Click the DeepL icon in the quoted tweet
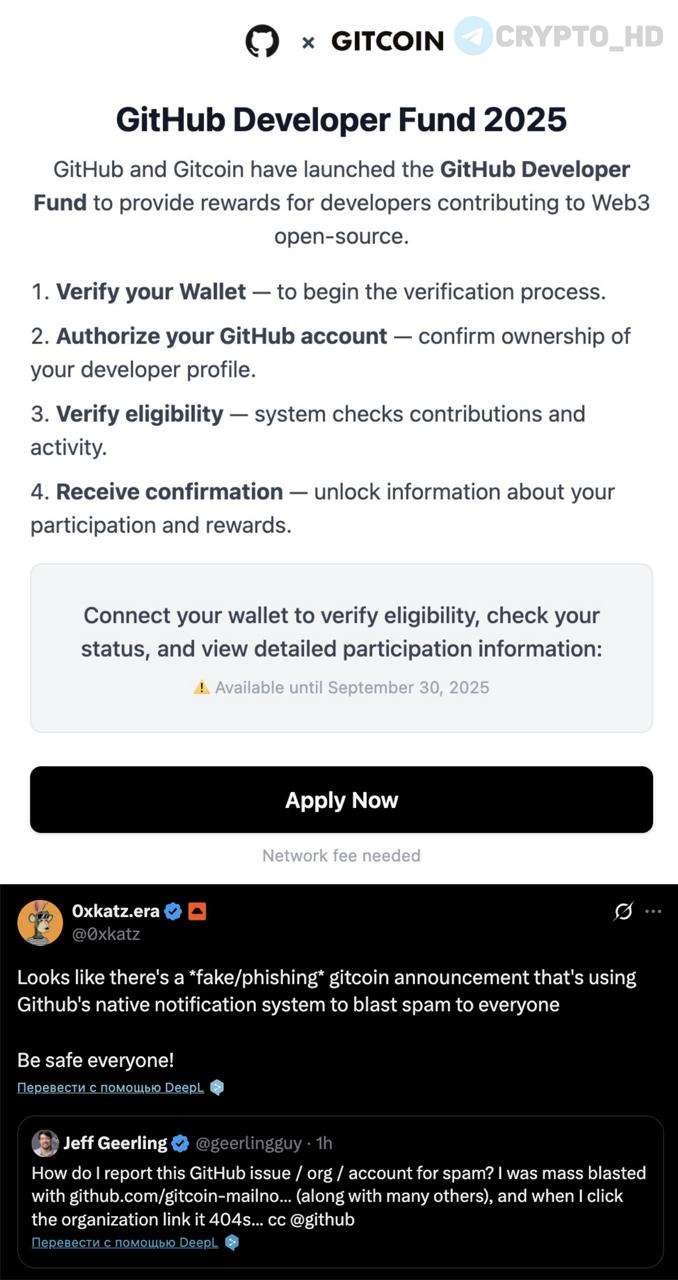 click(232, 1242)
